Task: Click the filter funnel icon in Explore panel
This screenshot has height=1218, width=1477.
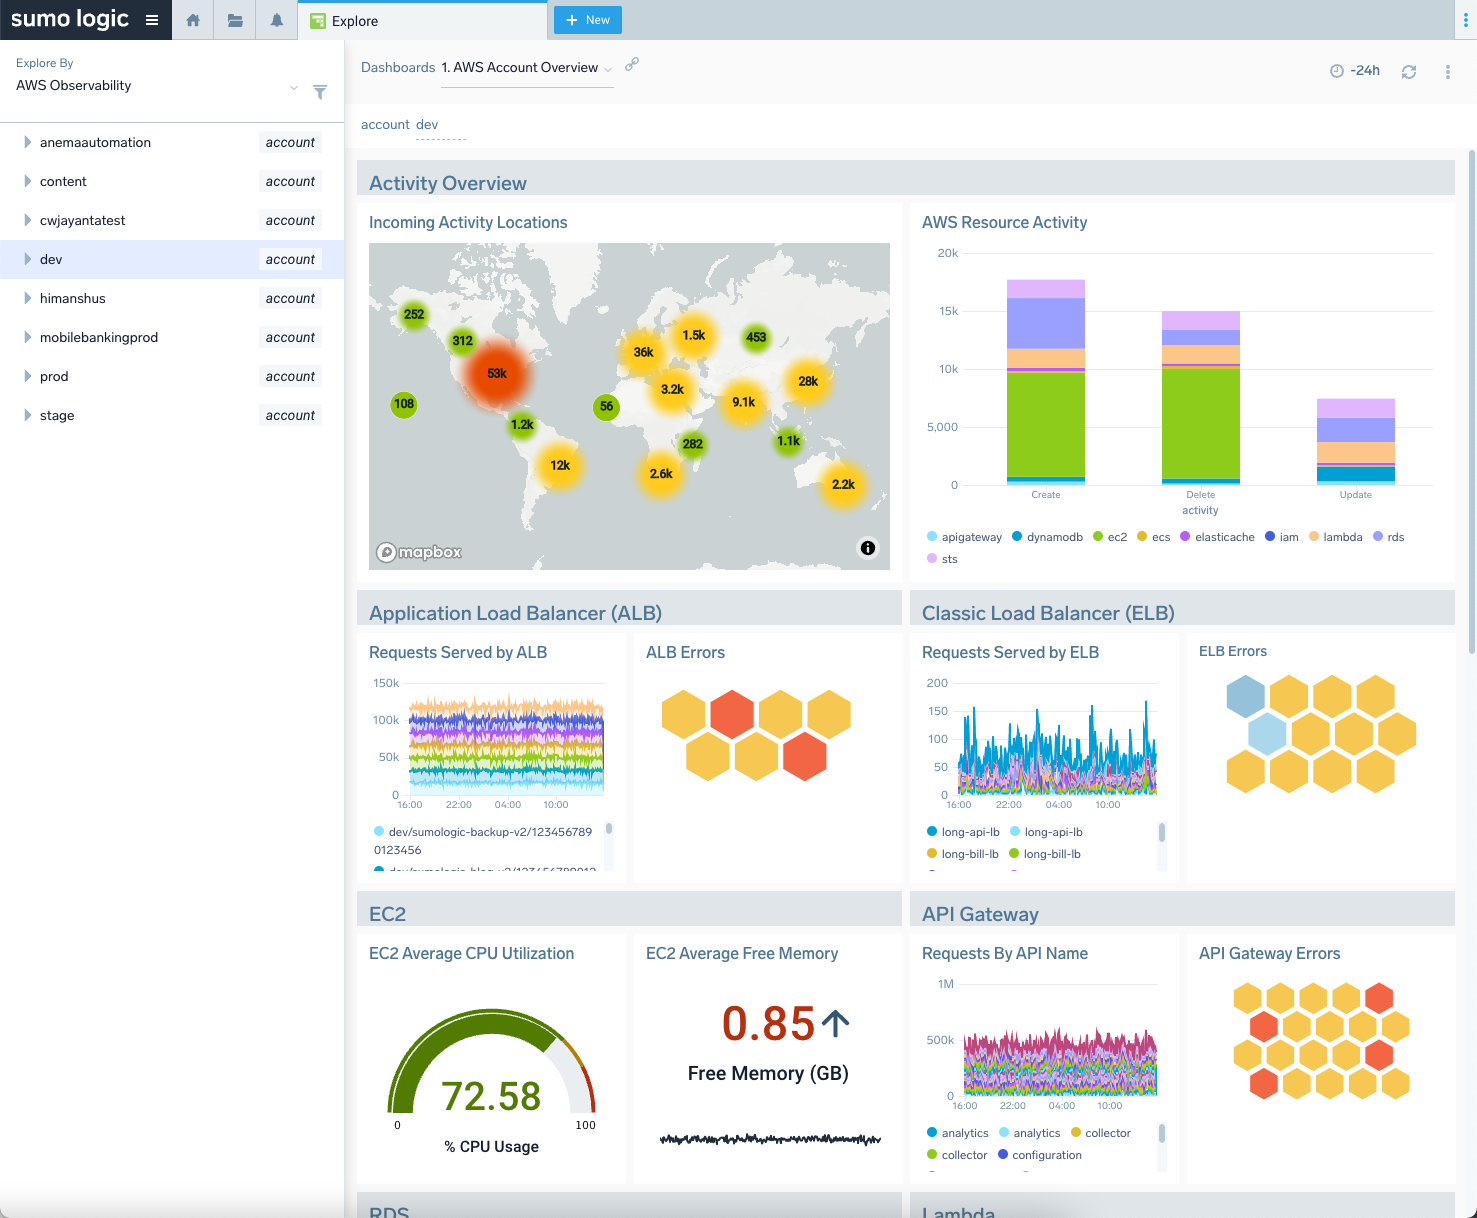Action: coord(320,92)
